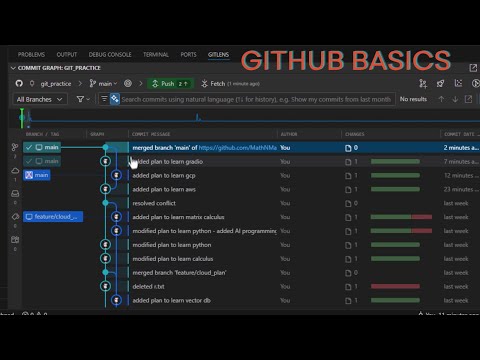Select the top local main branch label

(x=42, y=147)
